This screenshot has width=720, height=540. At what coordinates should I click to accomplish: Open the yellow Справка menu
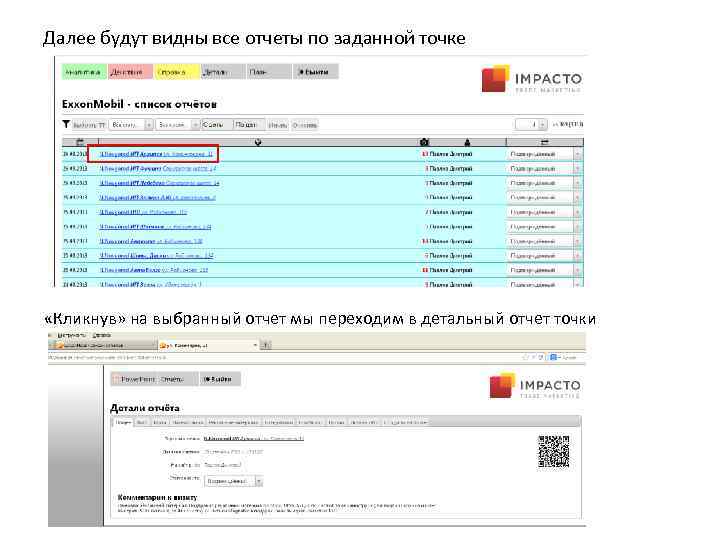click(176, 72)
